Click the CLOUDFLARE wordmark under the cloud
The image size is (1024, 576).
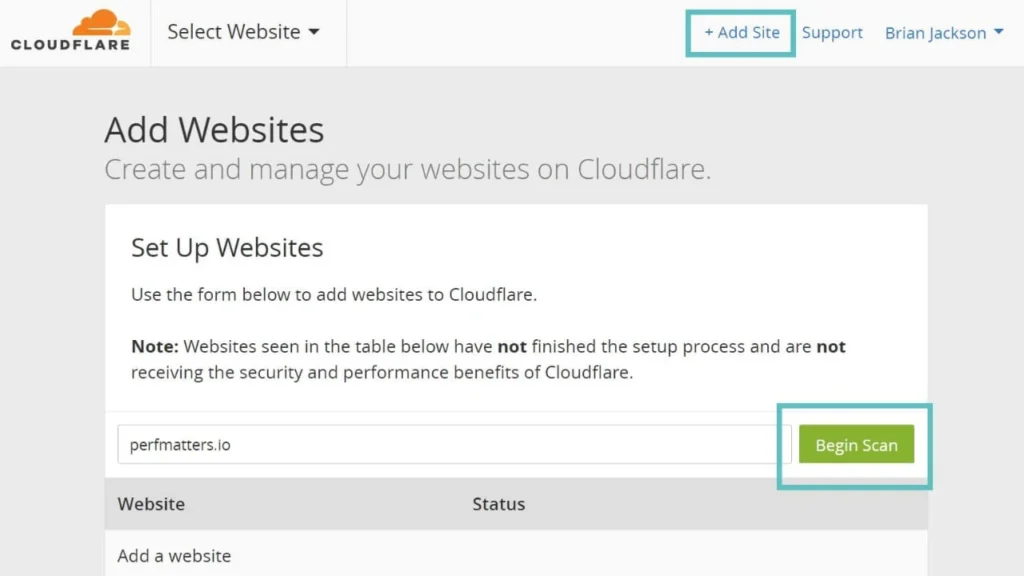click(70, 45)
